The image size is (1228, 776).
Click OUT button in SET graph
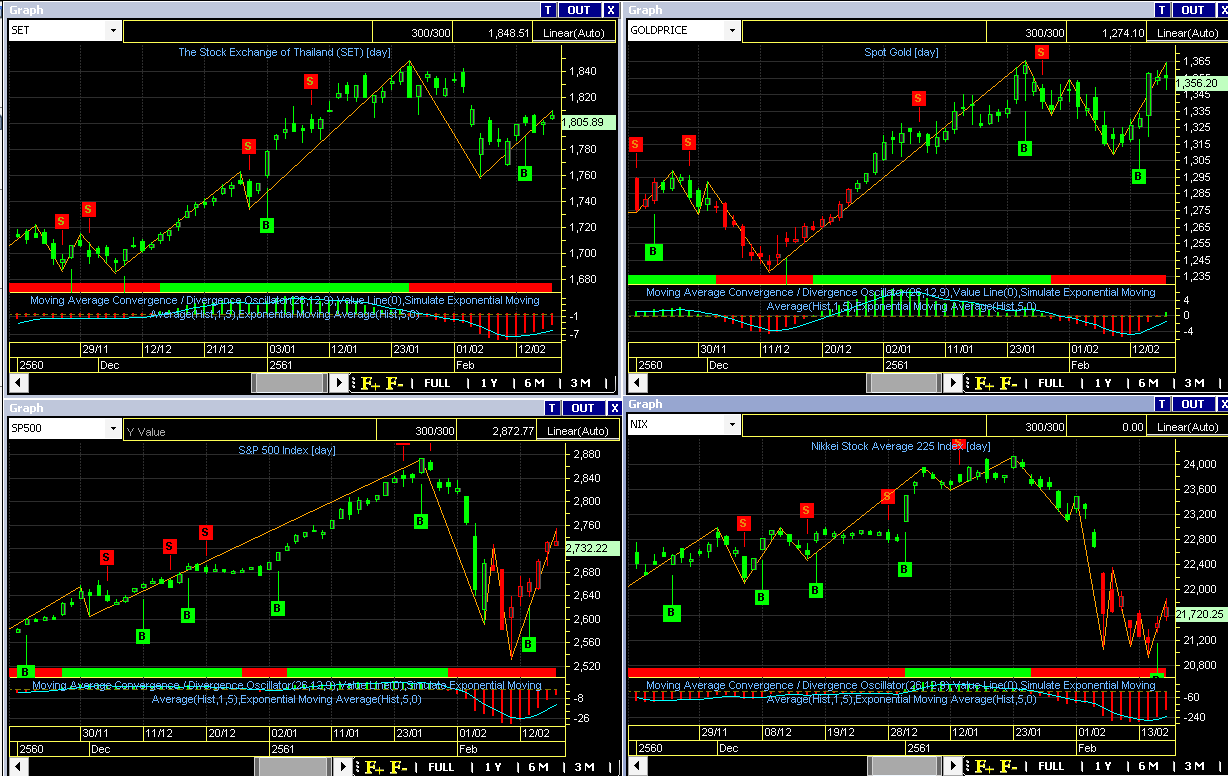[579, 10]
